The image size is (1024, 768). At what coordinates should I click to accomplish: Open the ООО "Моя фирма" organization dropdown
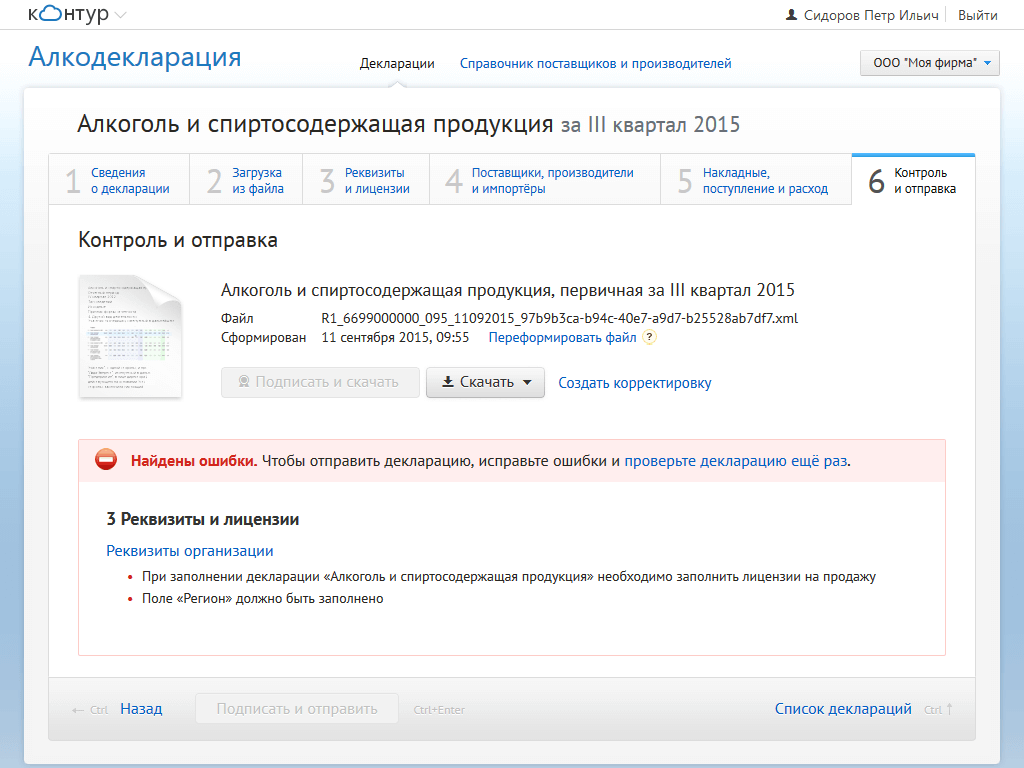tap(930, 63)
